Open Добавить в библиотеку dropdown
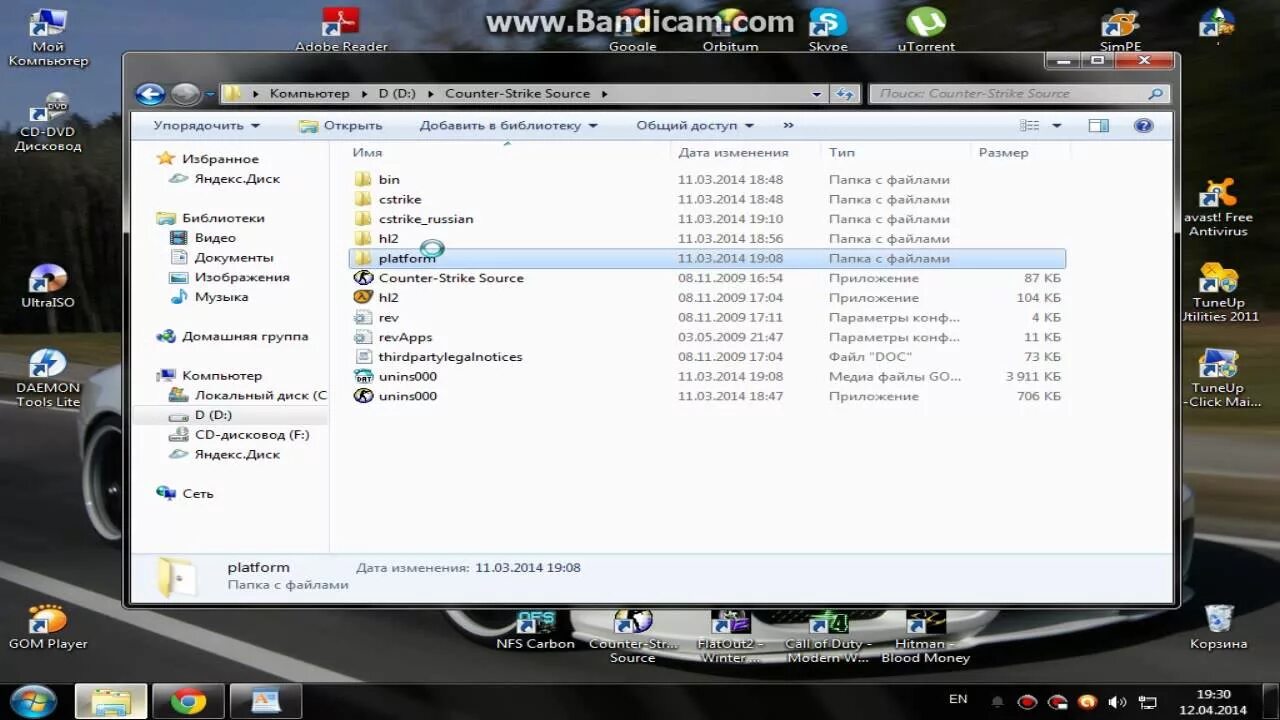Viewport: 1280px width, 720px height. pos(508,125)
